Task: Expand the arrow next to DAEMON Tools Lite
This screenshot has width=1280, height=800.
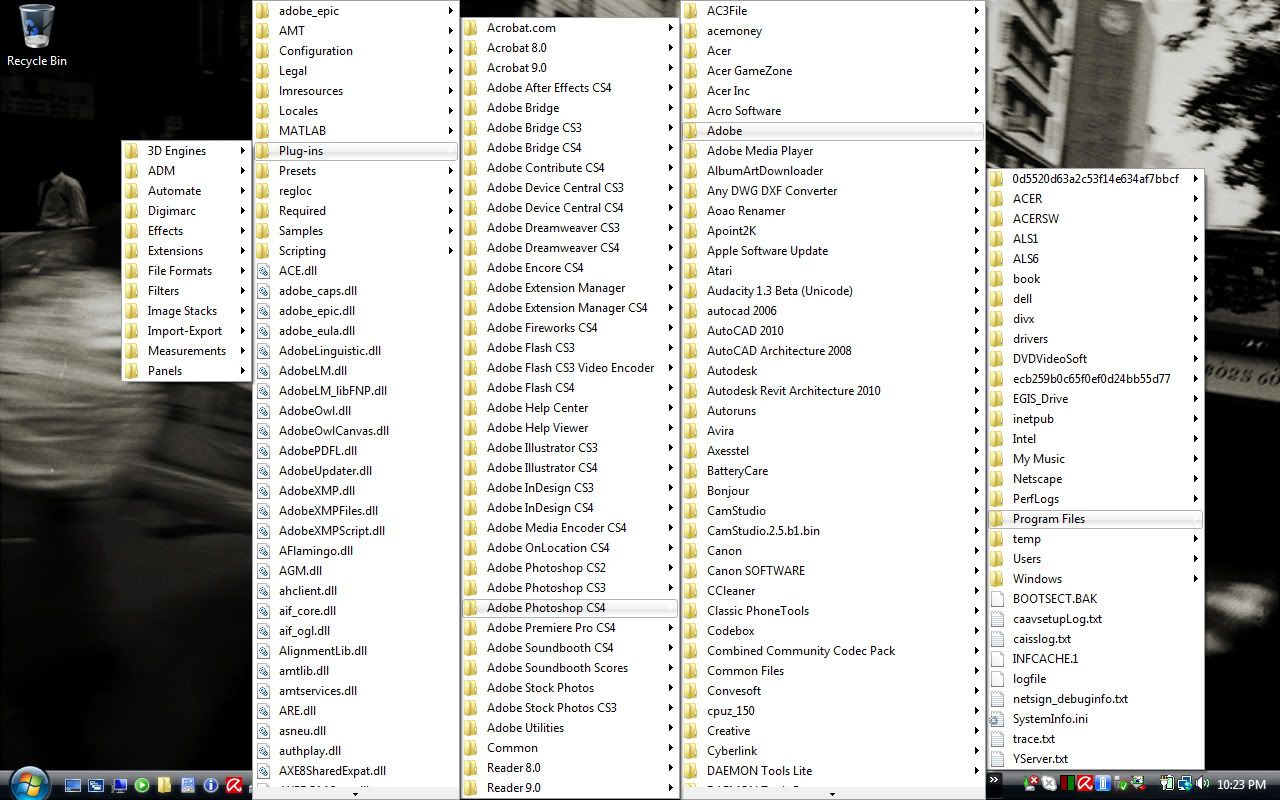Action: point(977,771)
